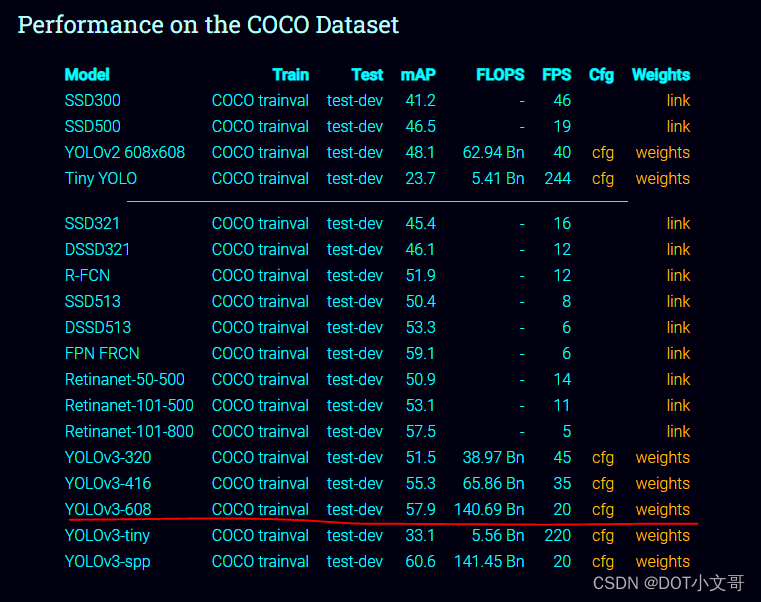The height and width of the screenshot is (602, 761).
Task: Download YOLOv3-spp weights
Action: tap(662, 562)
